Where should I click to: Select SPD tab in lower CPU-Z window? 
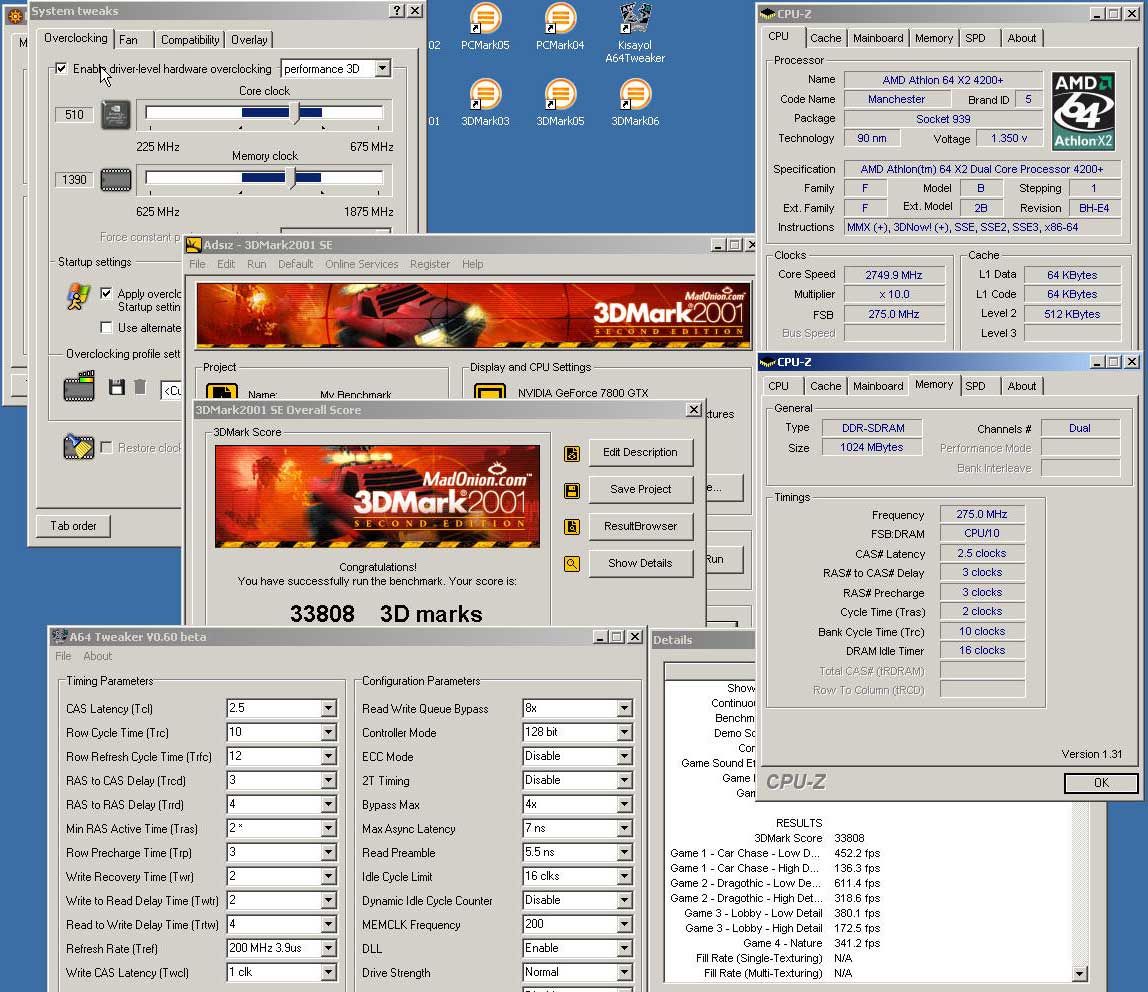click(974, 386)
